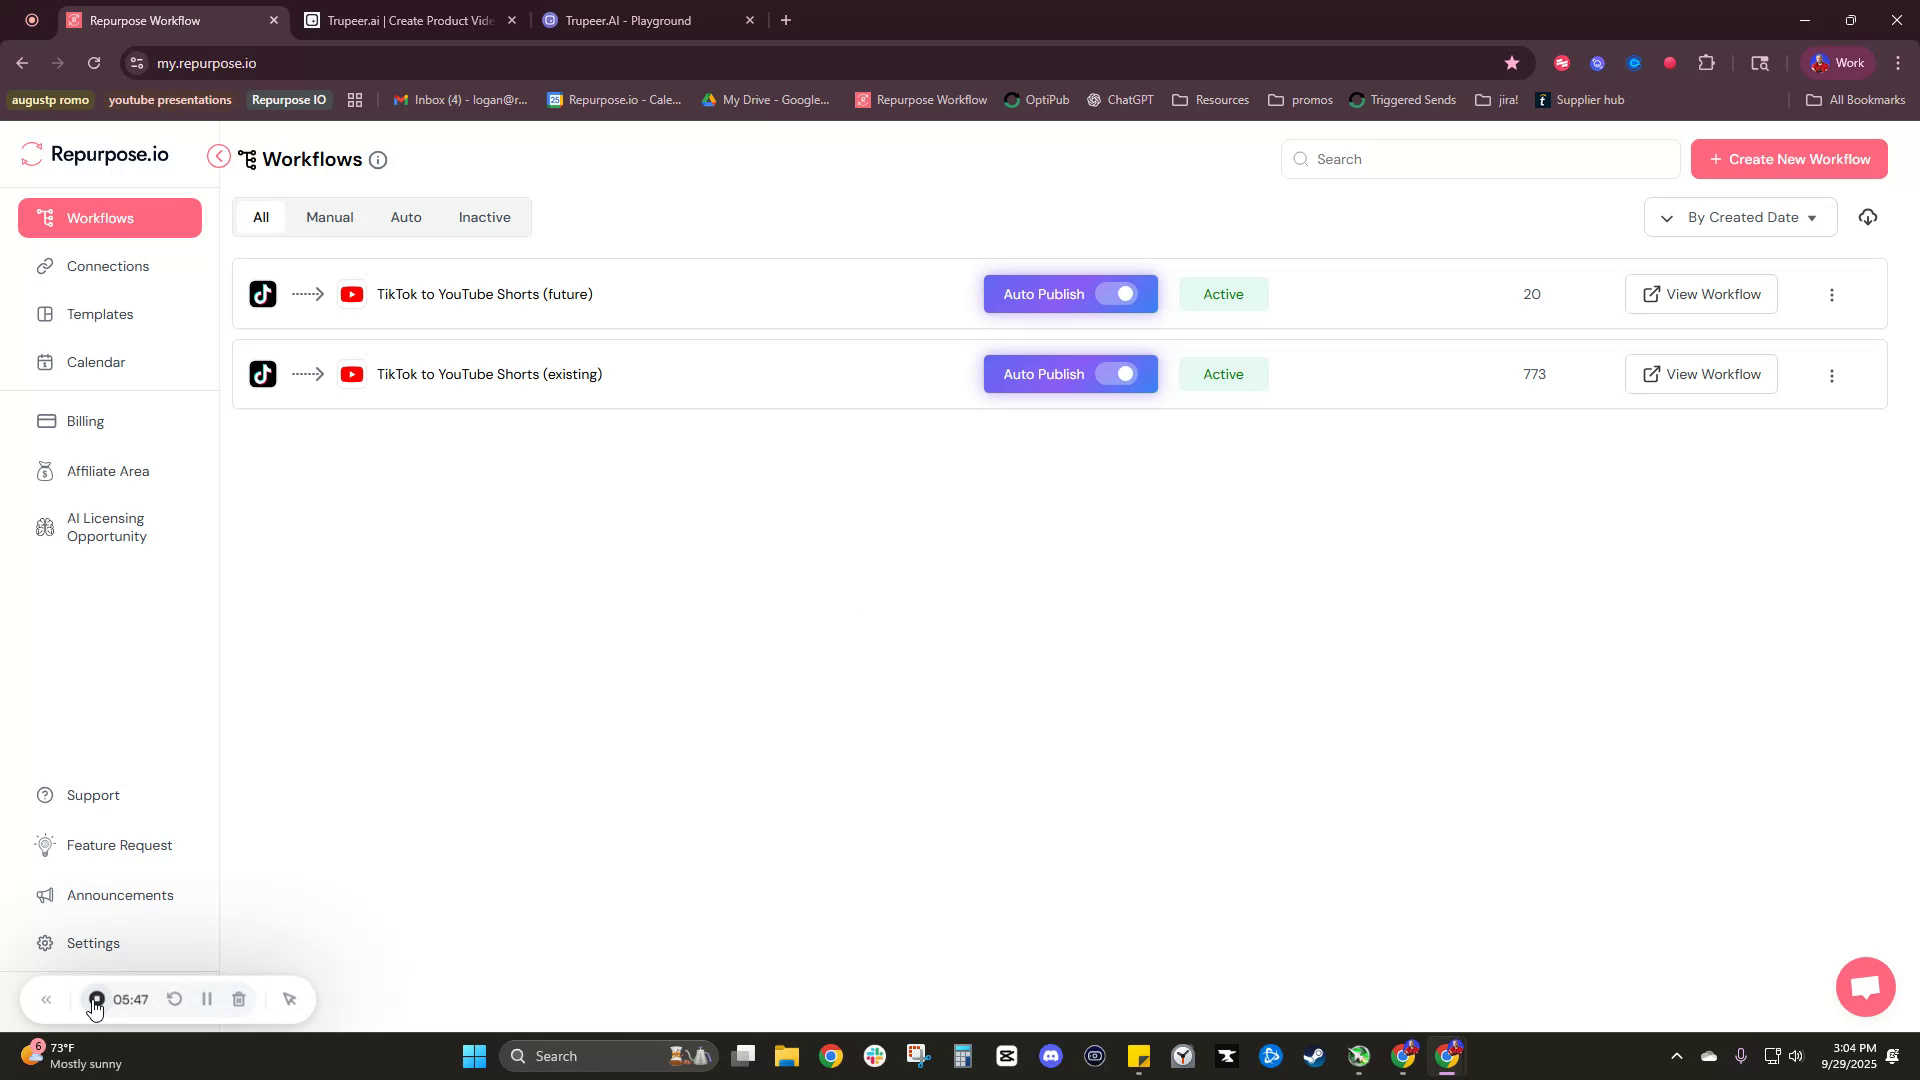
Task: Open the three-dot menu for the future workflow
Action: (1832, 294)
